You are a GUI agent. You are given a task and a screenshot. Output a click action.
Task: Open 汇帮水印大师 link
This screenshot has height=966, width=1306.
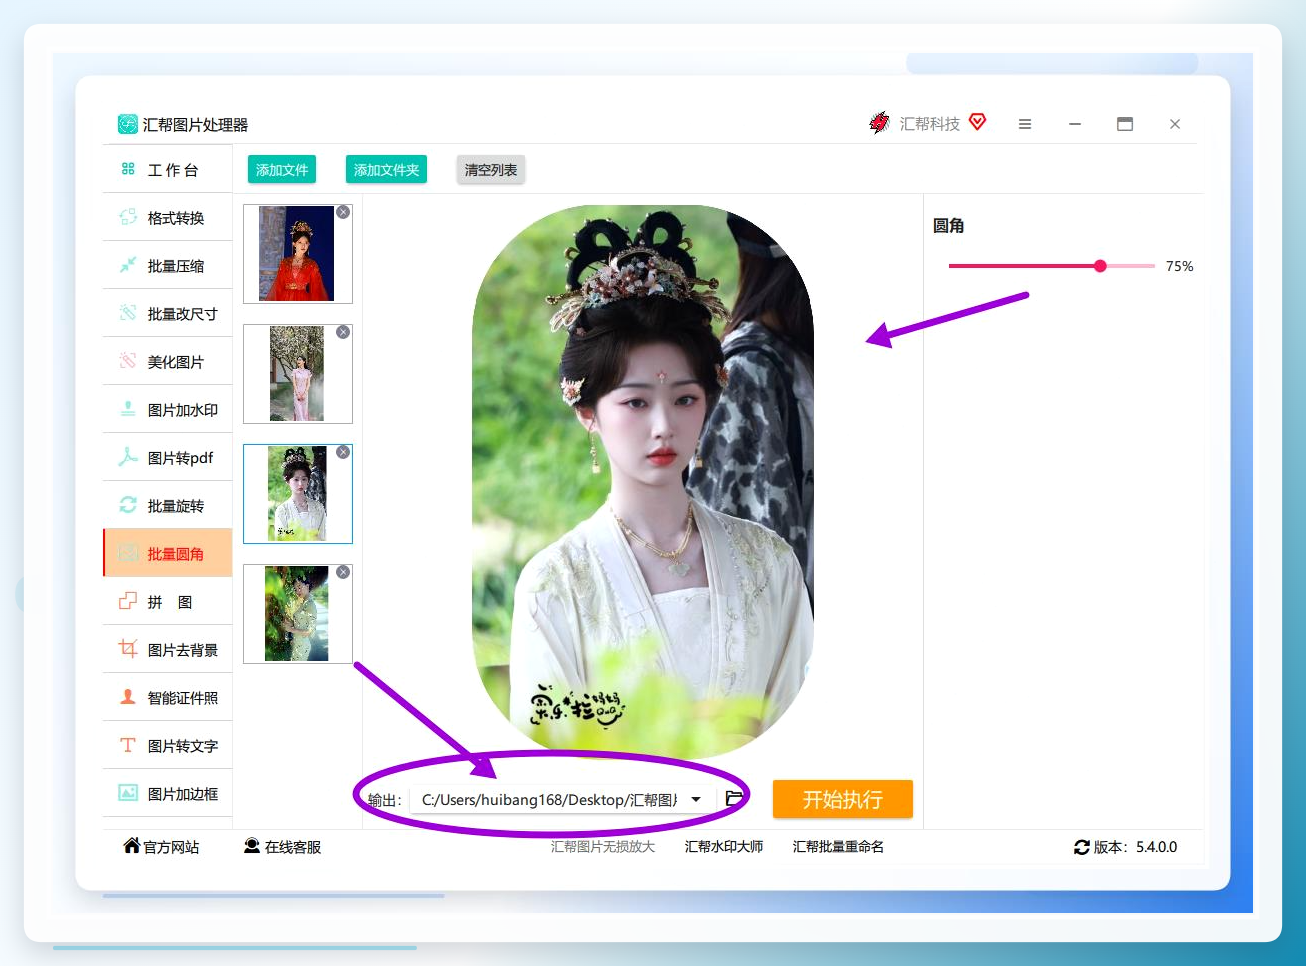[x=724, y=847]
